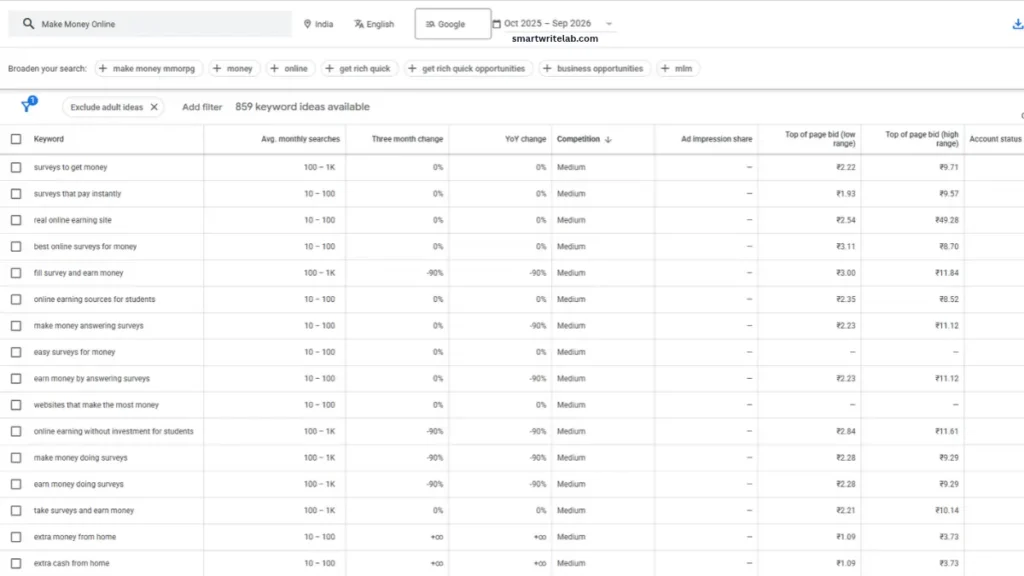Check 'extra money from home' row
1024x576 pixels.
(x=16, y=537)
